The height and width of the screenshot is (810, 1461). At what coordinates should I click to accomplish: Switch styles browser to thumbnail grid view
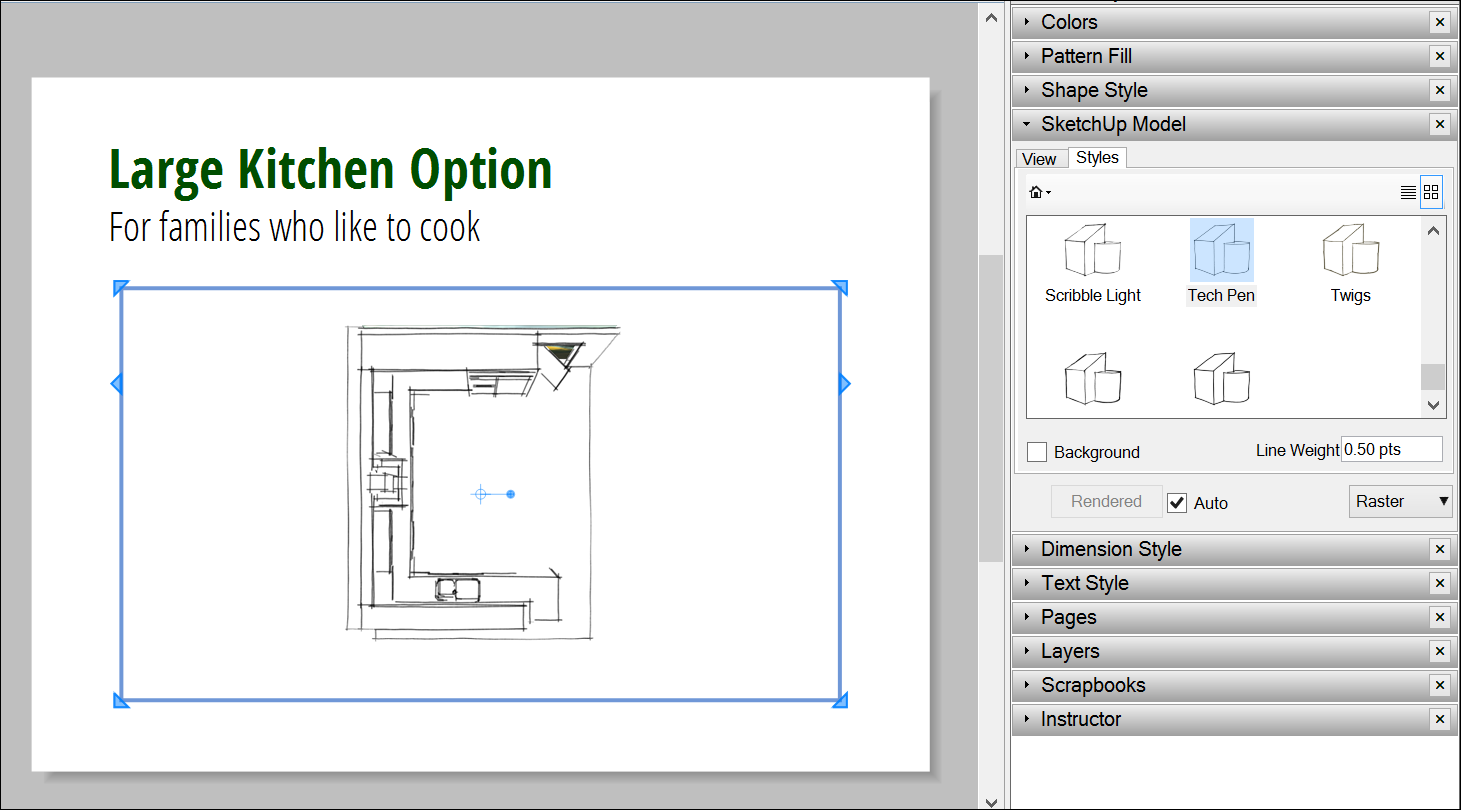[1431, 192]
